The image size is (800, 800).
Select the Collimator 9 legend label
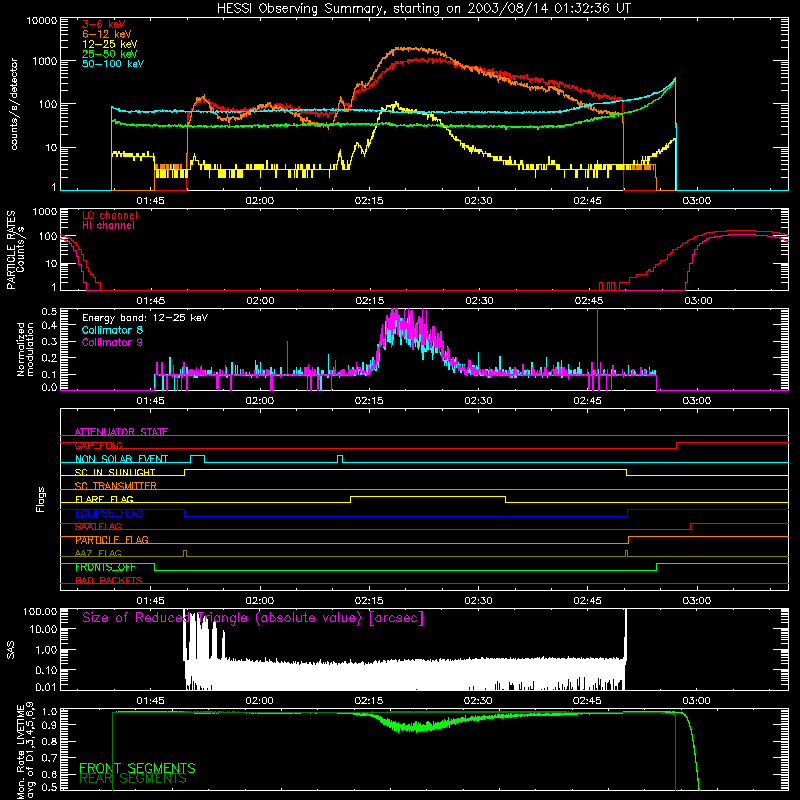pyautogui.click(x=112, y=342)
